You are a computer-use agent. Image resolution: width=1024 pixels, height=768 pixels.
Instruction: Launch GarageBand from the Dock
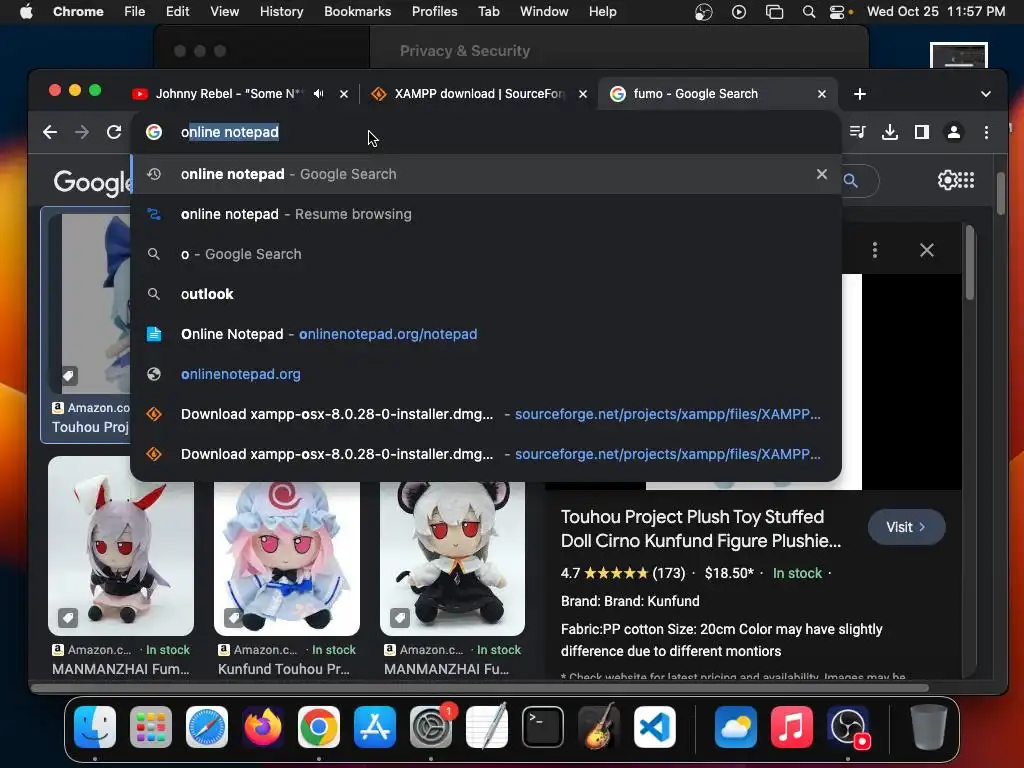(599, 727)
